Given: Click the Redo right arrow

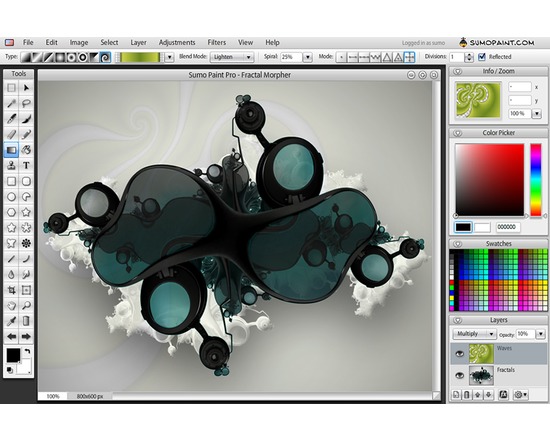Looking at the screenshot, I should pyautogui.click(x=26, y=336).
